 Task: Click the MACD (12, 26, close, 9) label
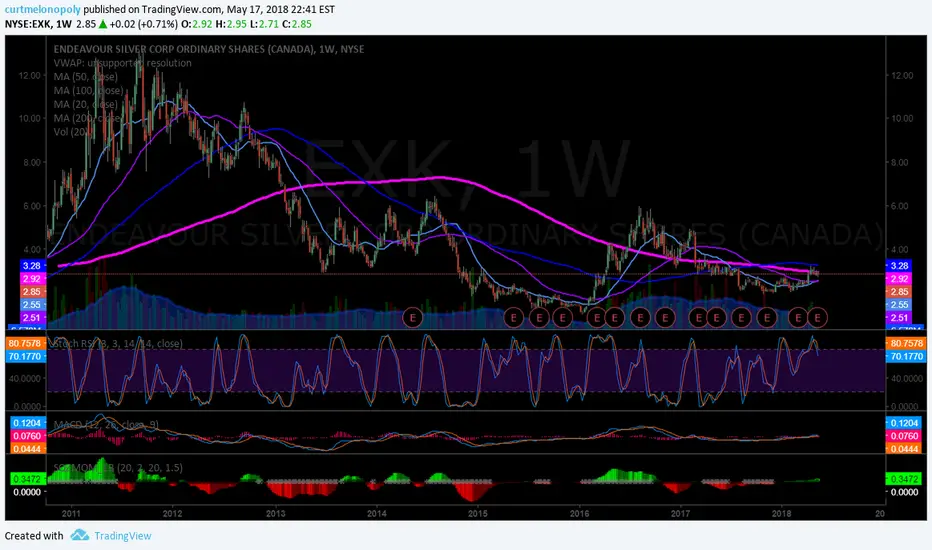pos(106,424)
